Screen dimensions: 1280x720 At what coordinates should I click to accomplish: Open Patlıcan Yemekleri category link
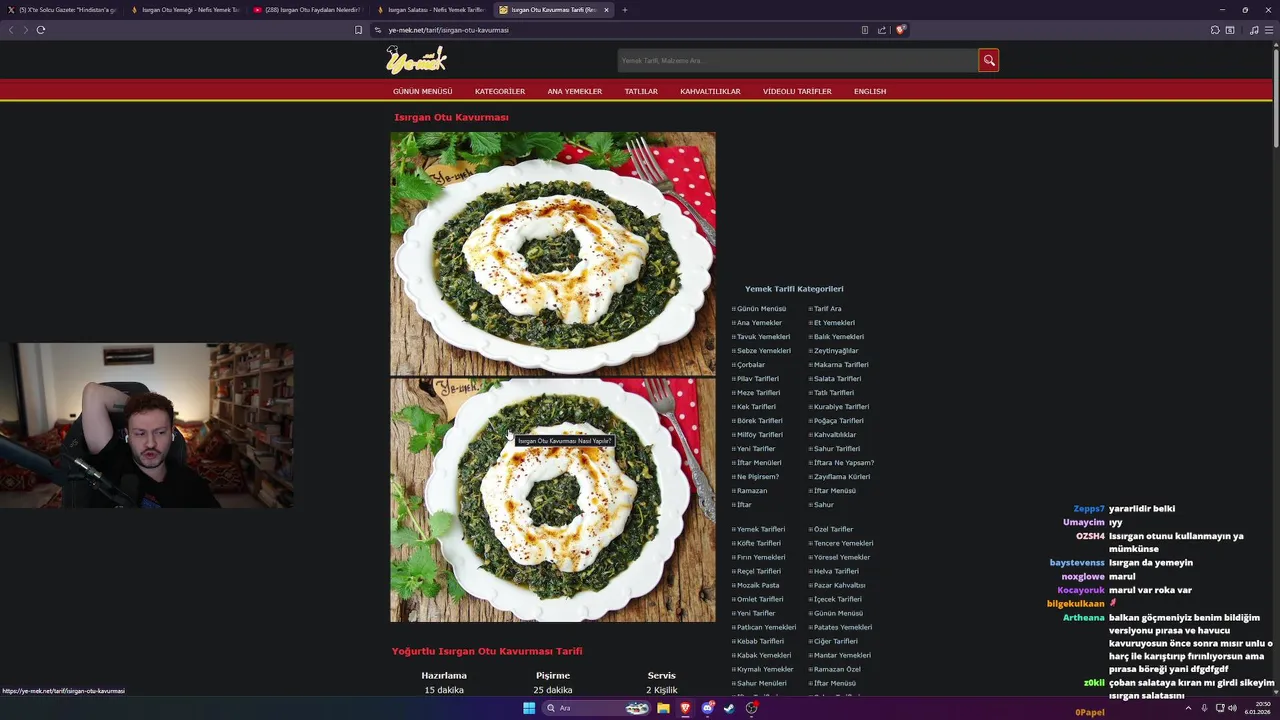766,627
